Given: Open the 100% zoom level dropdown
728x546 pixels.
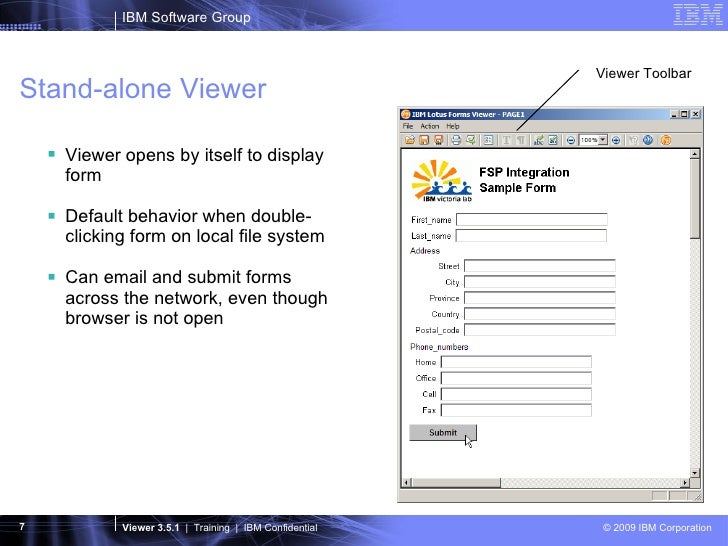Looking at the screenshot, I should [603, 140].
